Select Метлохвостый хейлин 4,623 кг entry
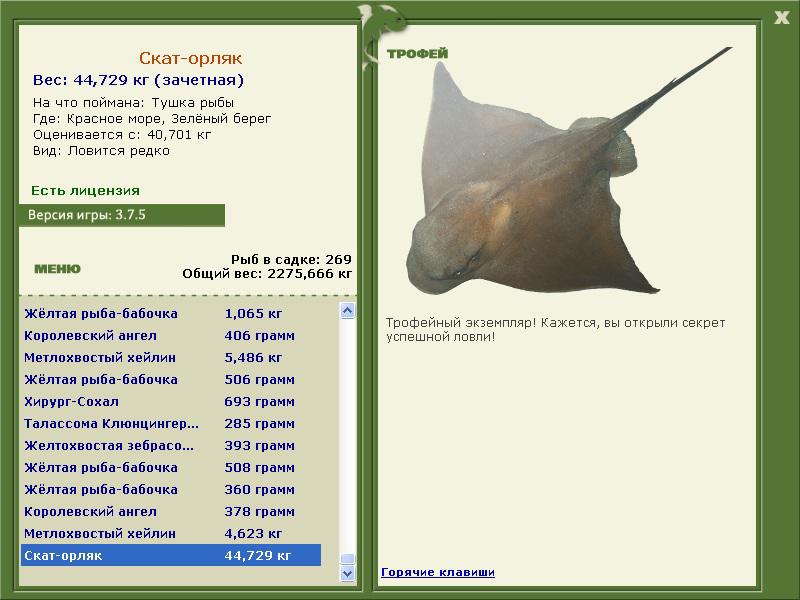The image size is (800, 600). coord(171,533)
